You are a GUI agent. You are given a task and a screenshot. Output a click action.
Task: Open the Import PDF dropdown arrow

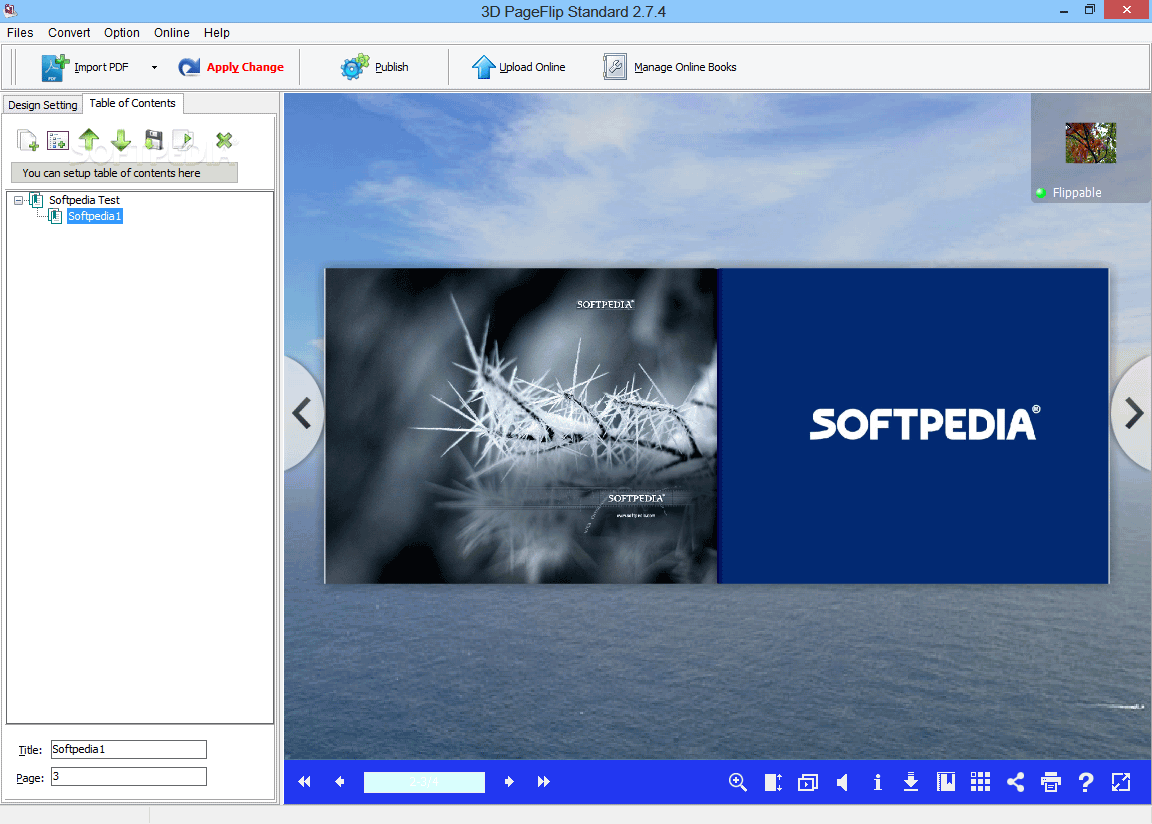(154, 68)
